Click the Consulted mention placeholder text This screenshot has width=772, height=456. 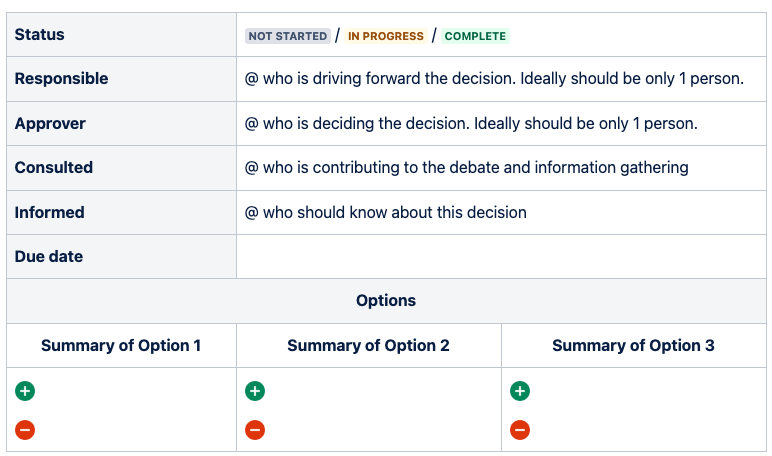coord(466,167)
